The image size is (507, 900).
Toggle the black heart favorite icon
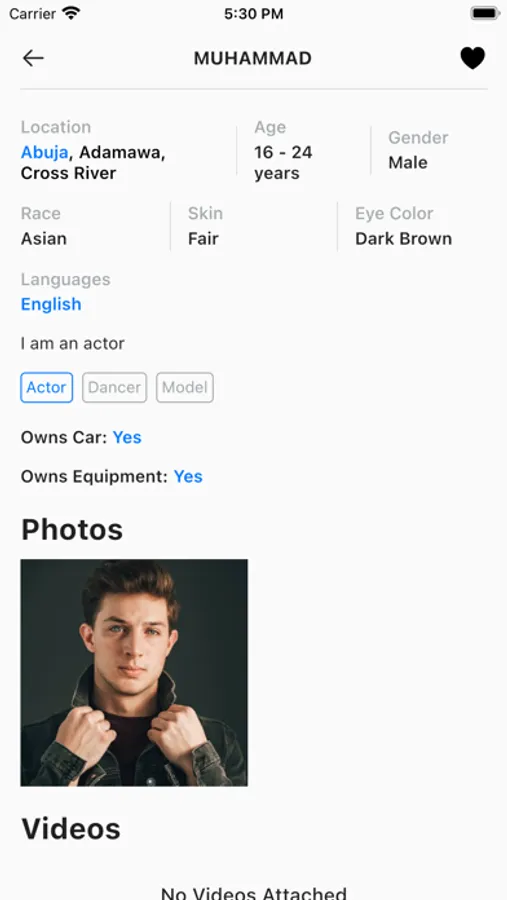[x=473, y=58]
